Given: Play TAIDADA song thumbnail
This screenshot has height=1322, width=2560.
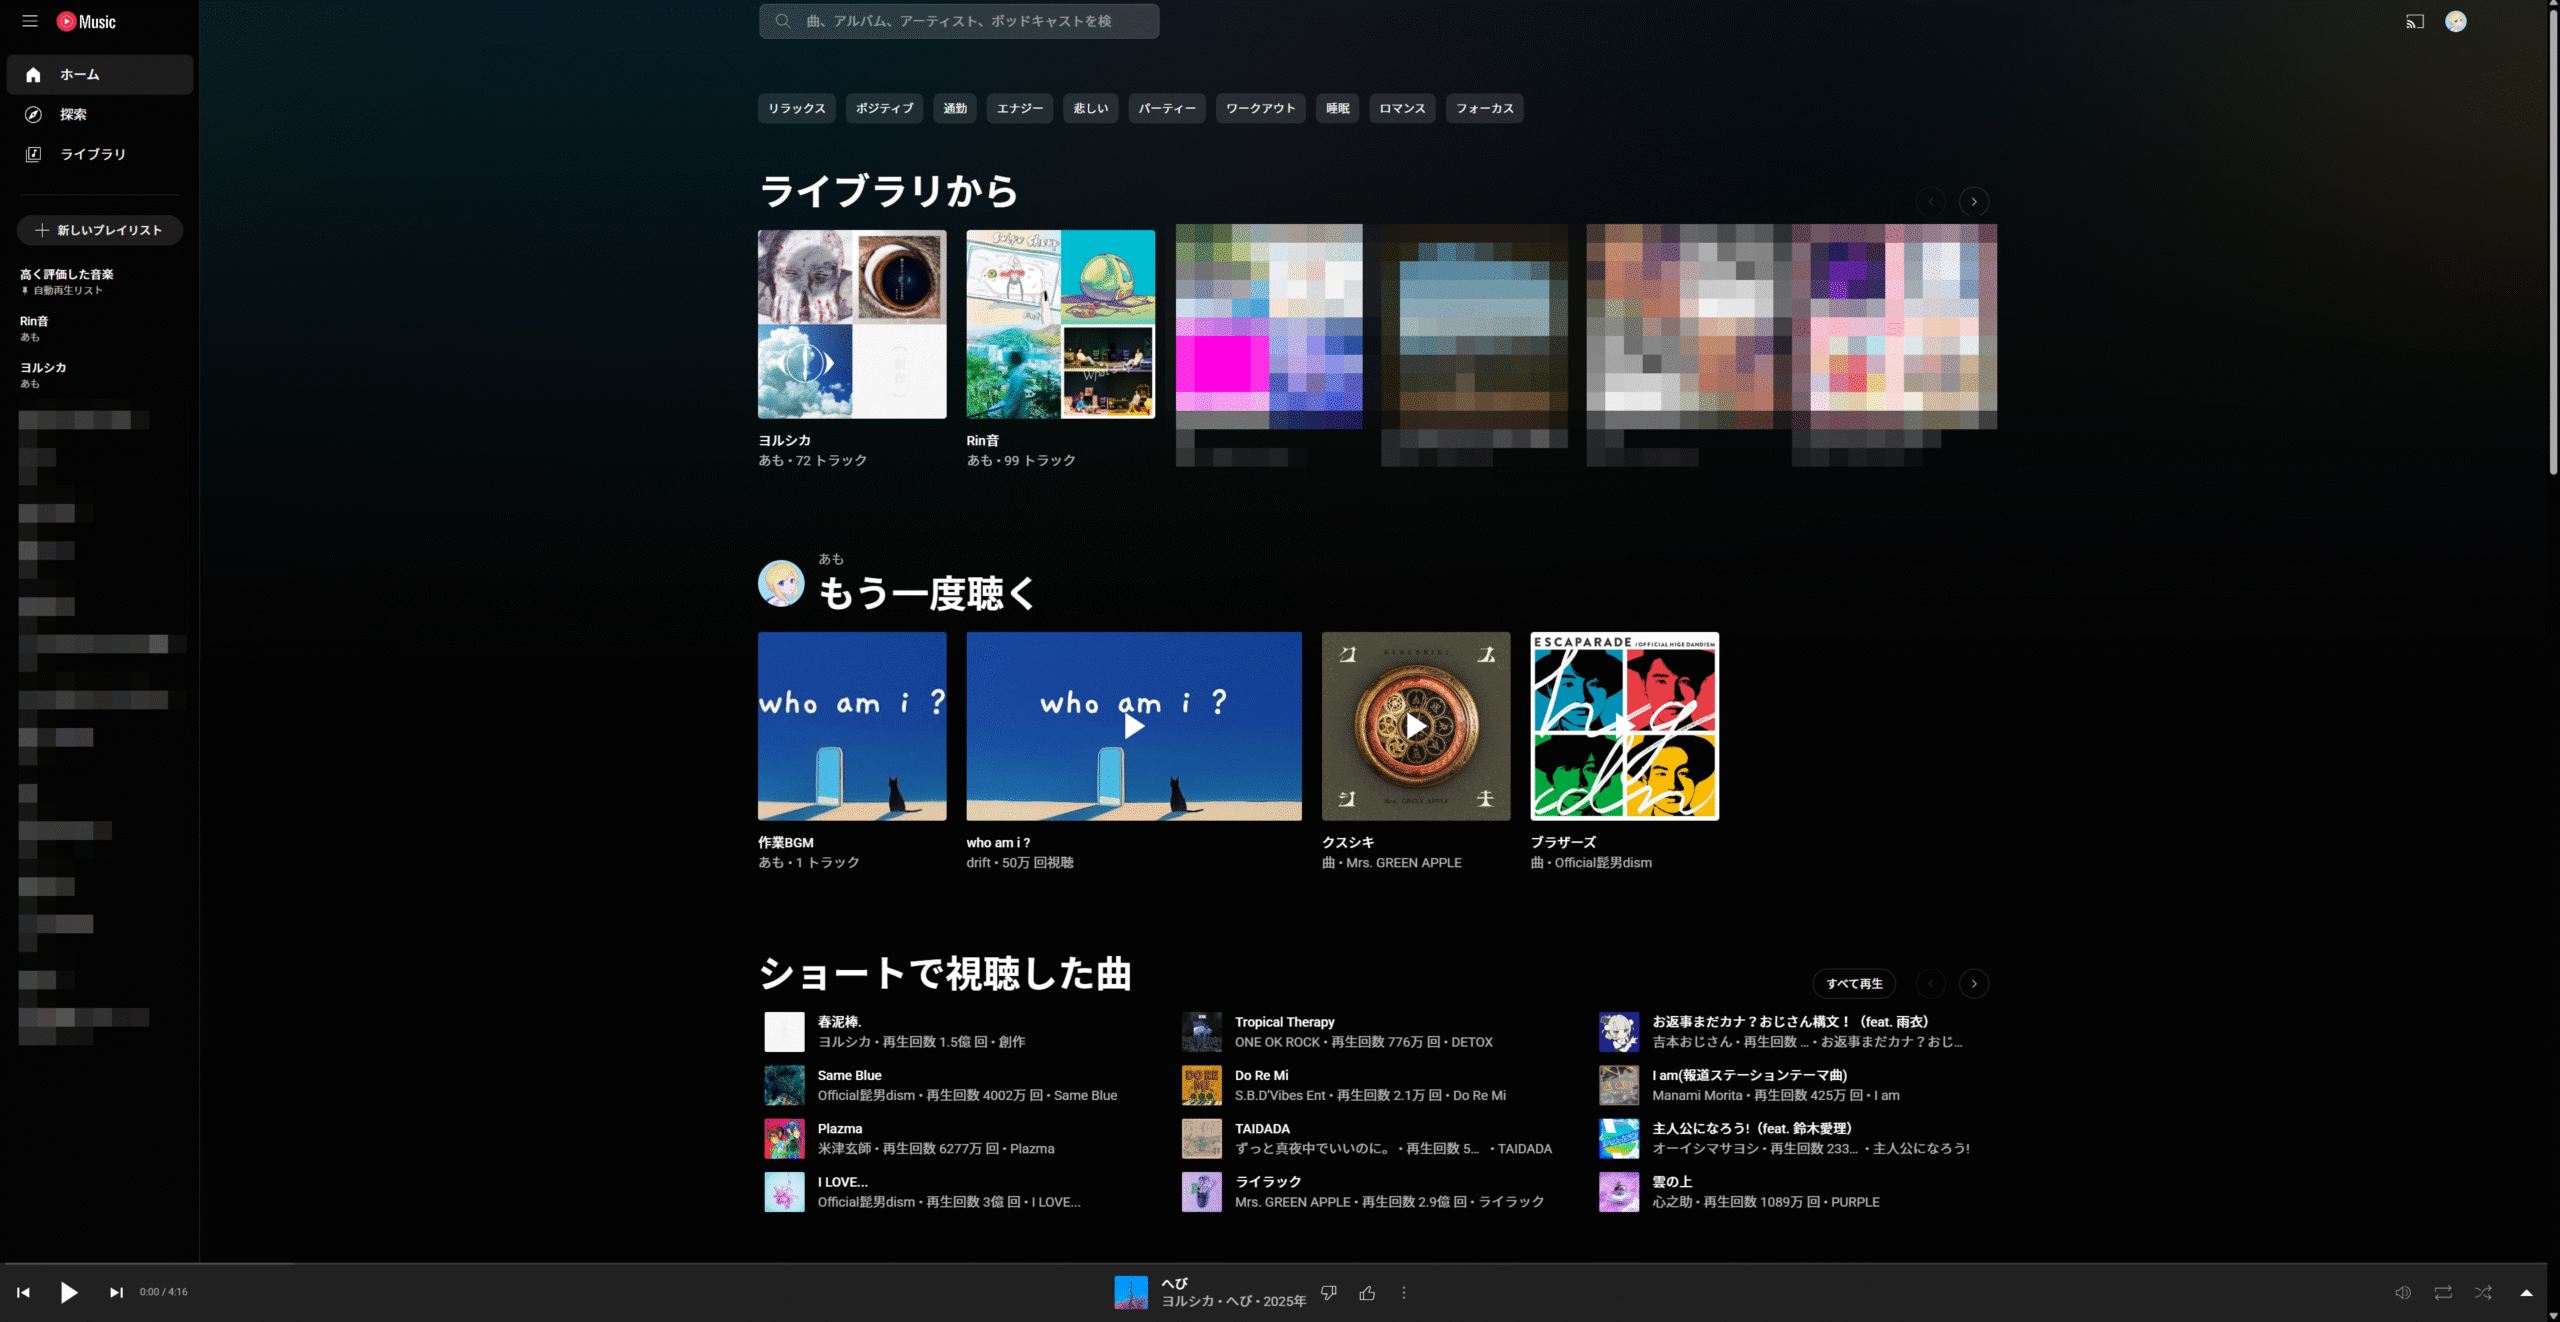Looking at the screenshot, I should pos(1202,1139).
